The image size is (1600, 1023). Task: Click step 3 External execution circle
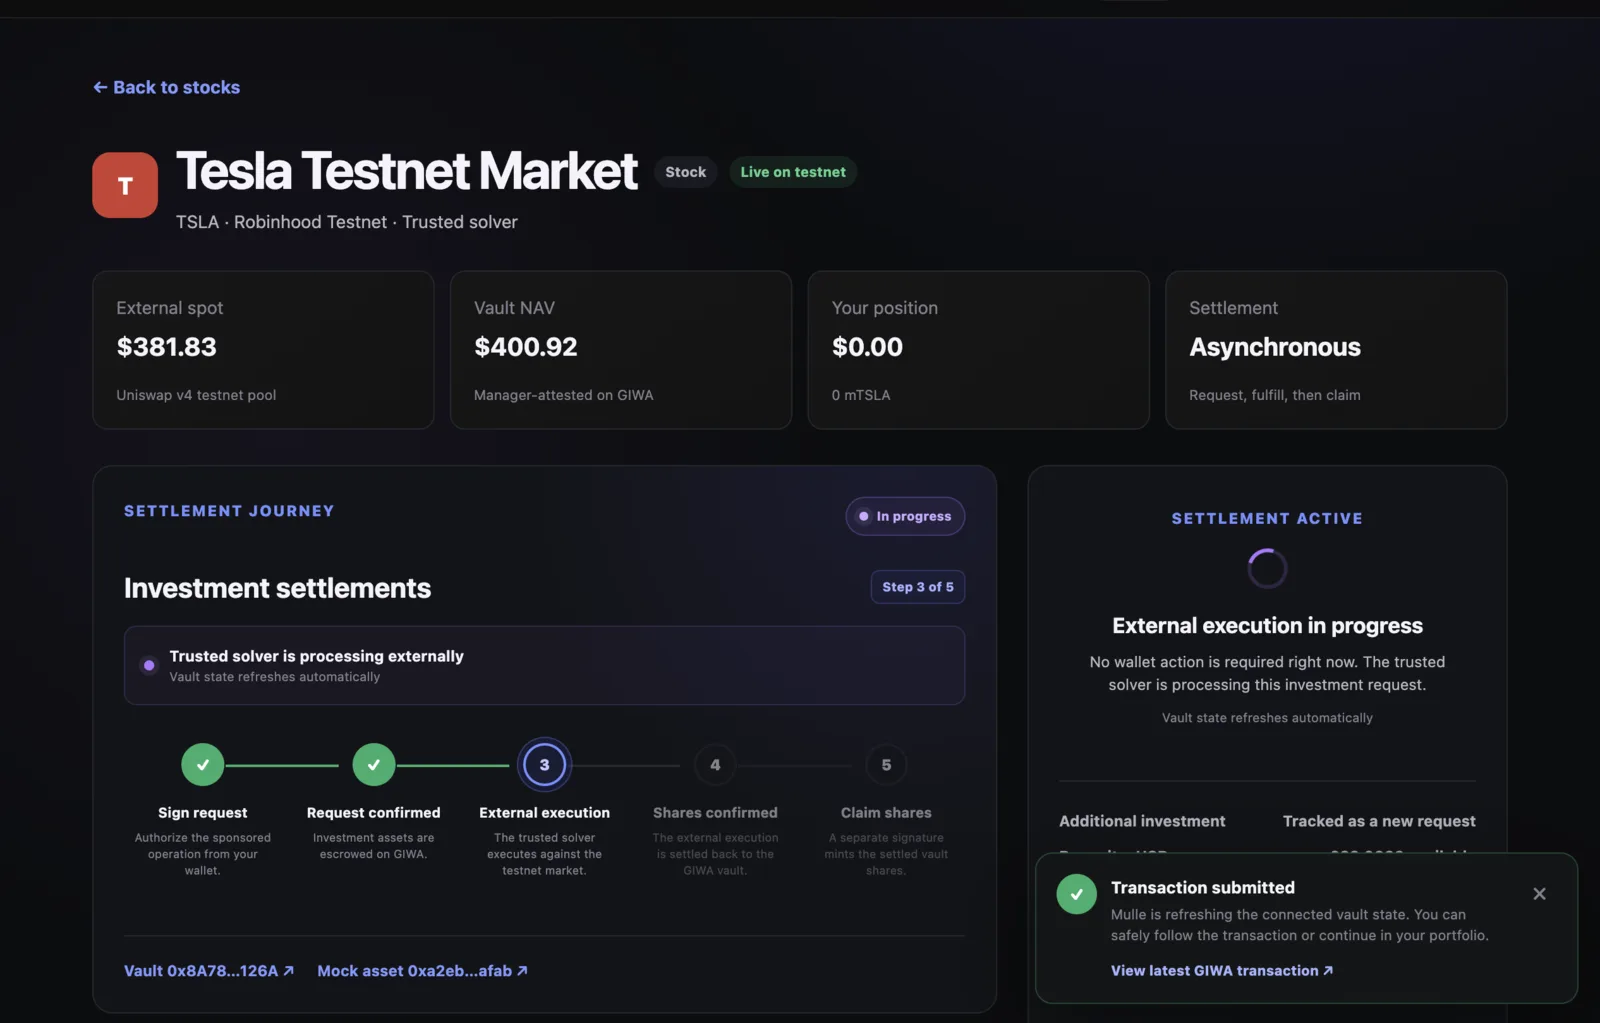click(x=544, y=765)
